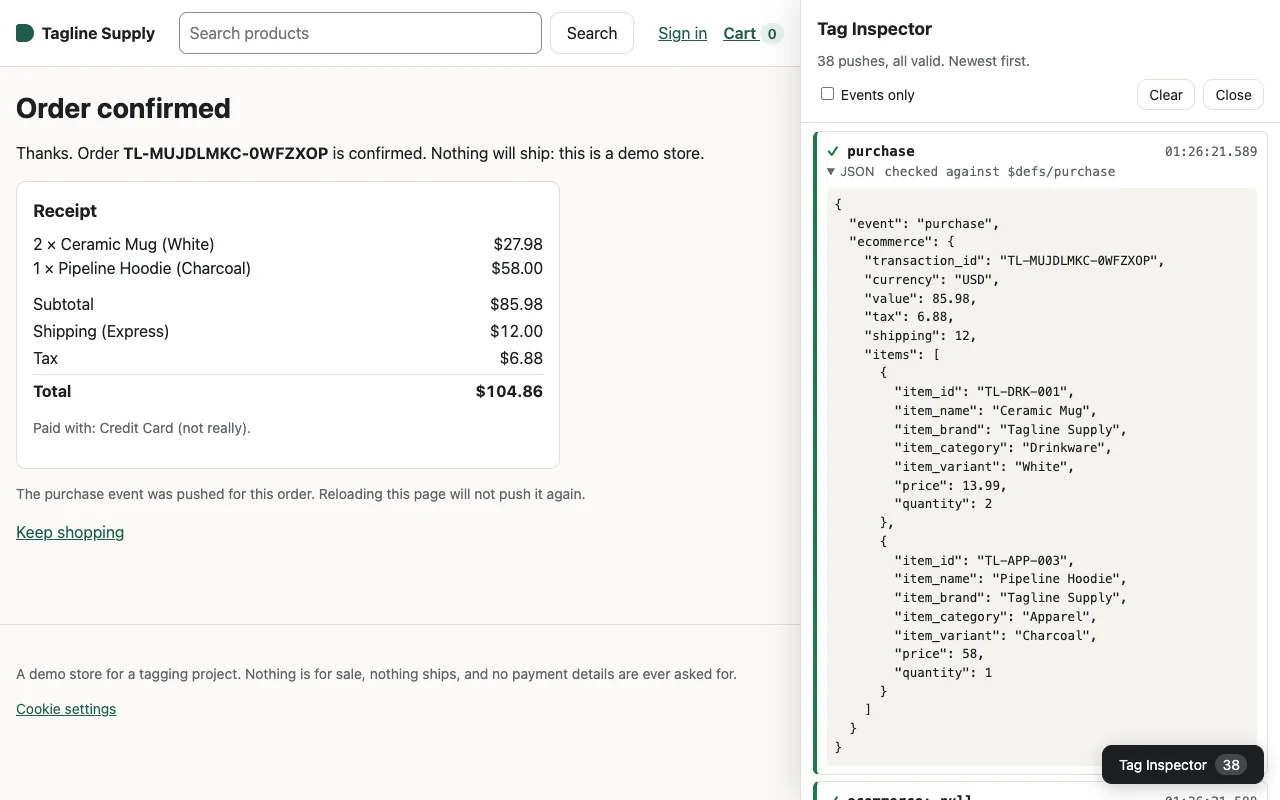Click the "price": 13.99 JSON line
This screenshot has width=1280, height=800.
pos(950,485)
